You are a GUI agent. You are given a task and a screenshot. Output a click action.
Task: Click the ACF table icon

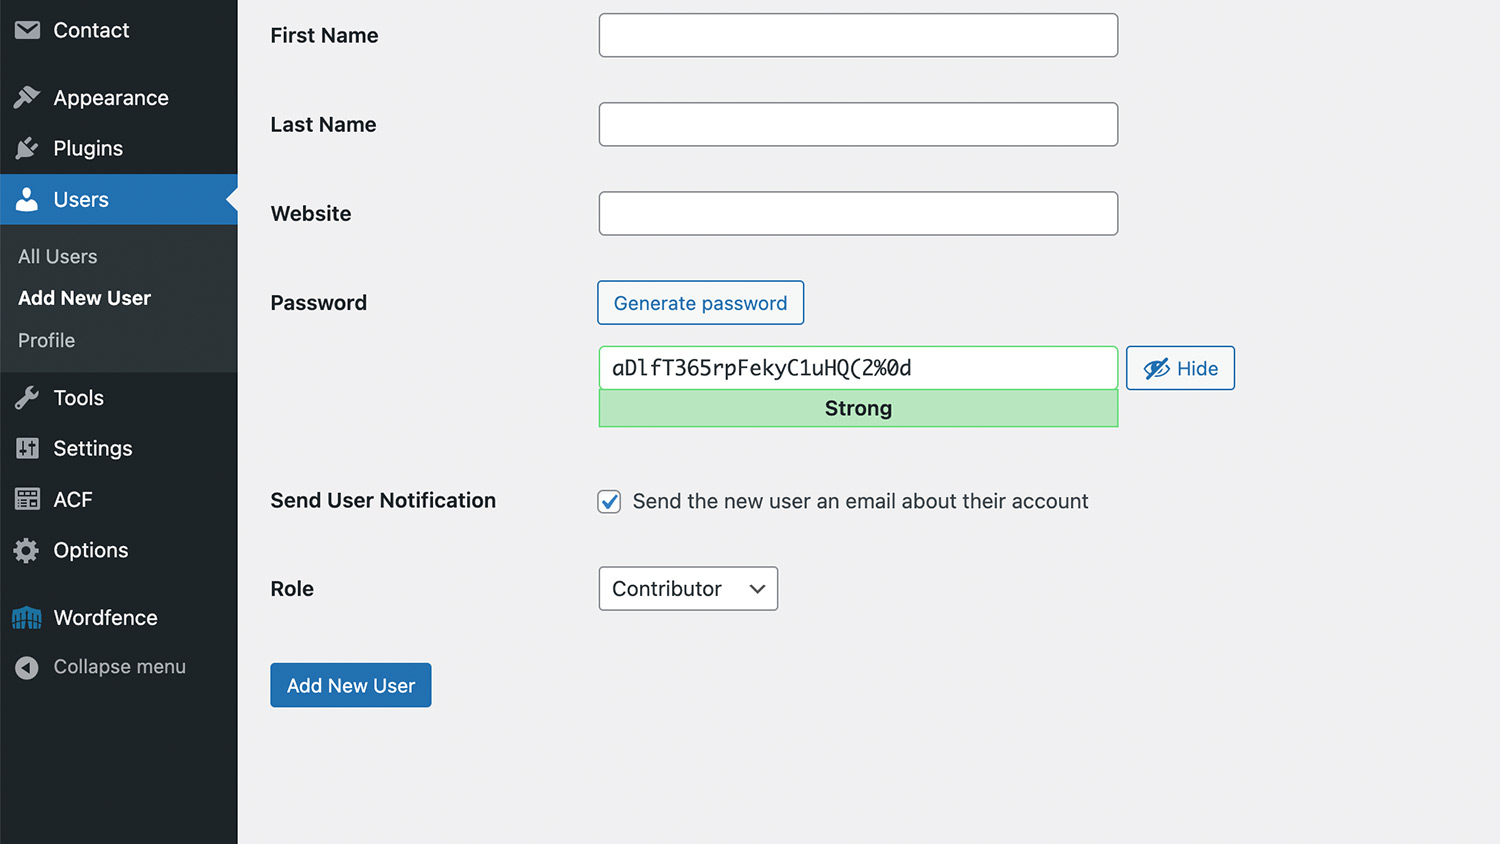(x=27, y=499)
